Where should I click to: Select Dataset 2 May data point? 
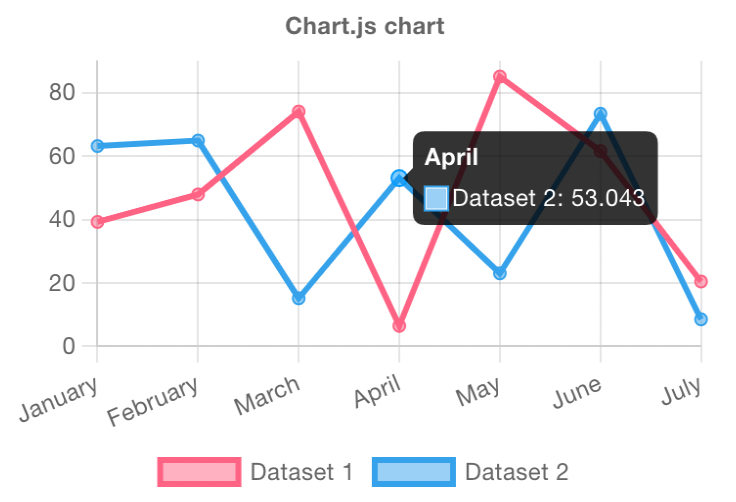tap(500, 273)
